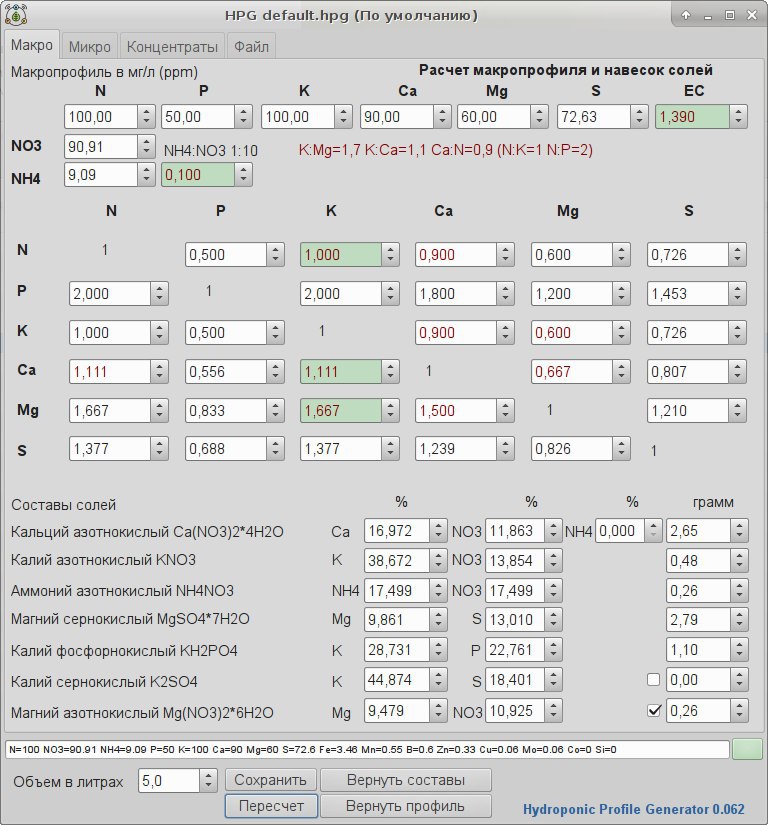Click the profile summary string field
The image size is (768, 825).
(x=367, y=749)
